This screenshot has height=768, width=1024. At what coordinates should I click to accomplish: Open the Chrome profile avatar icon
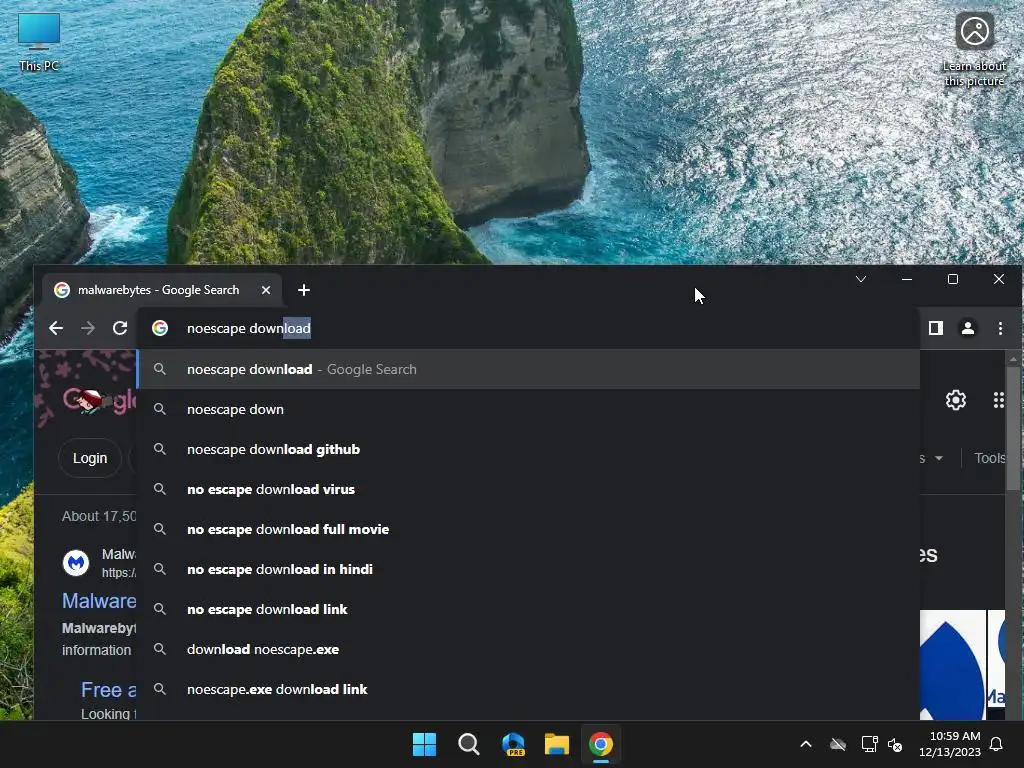pyautogui.click(x=968, y=328)
